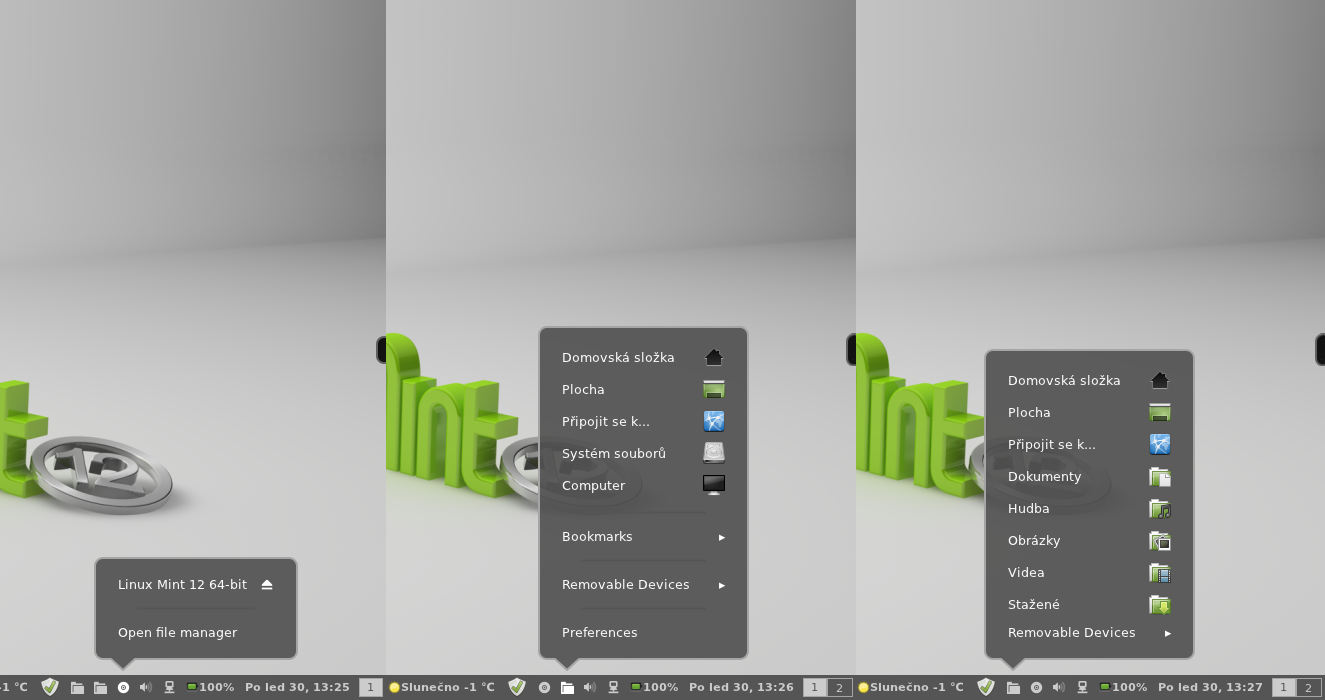1325x700 pixels.
Task: Switch to workspace 1 in the 13:25 panel
Action: pos(370,687)
